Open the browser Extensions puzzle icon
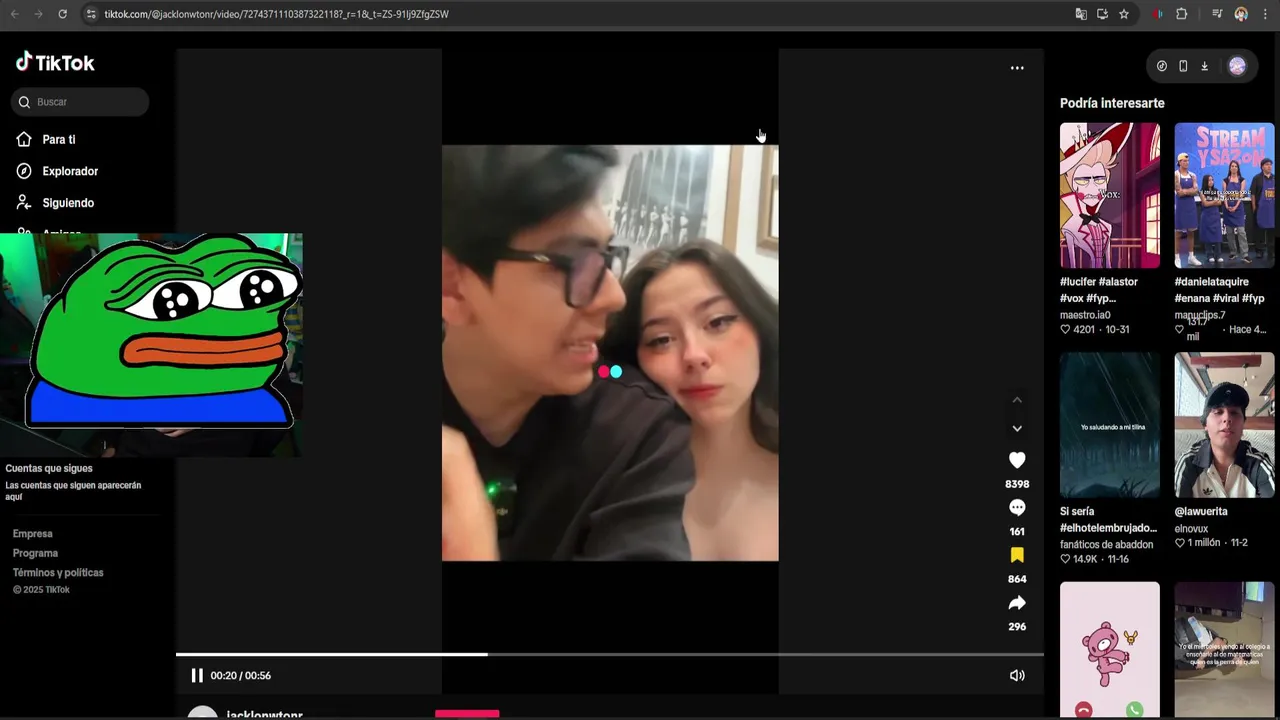 click(1182, 14)
